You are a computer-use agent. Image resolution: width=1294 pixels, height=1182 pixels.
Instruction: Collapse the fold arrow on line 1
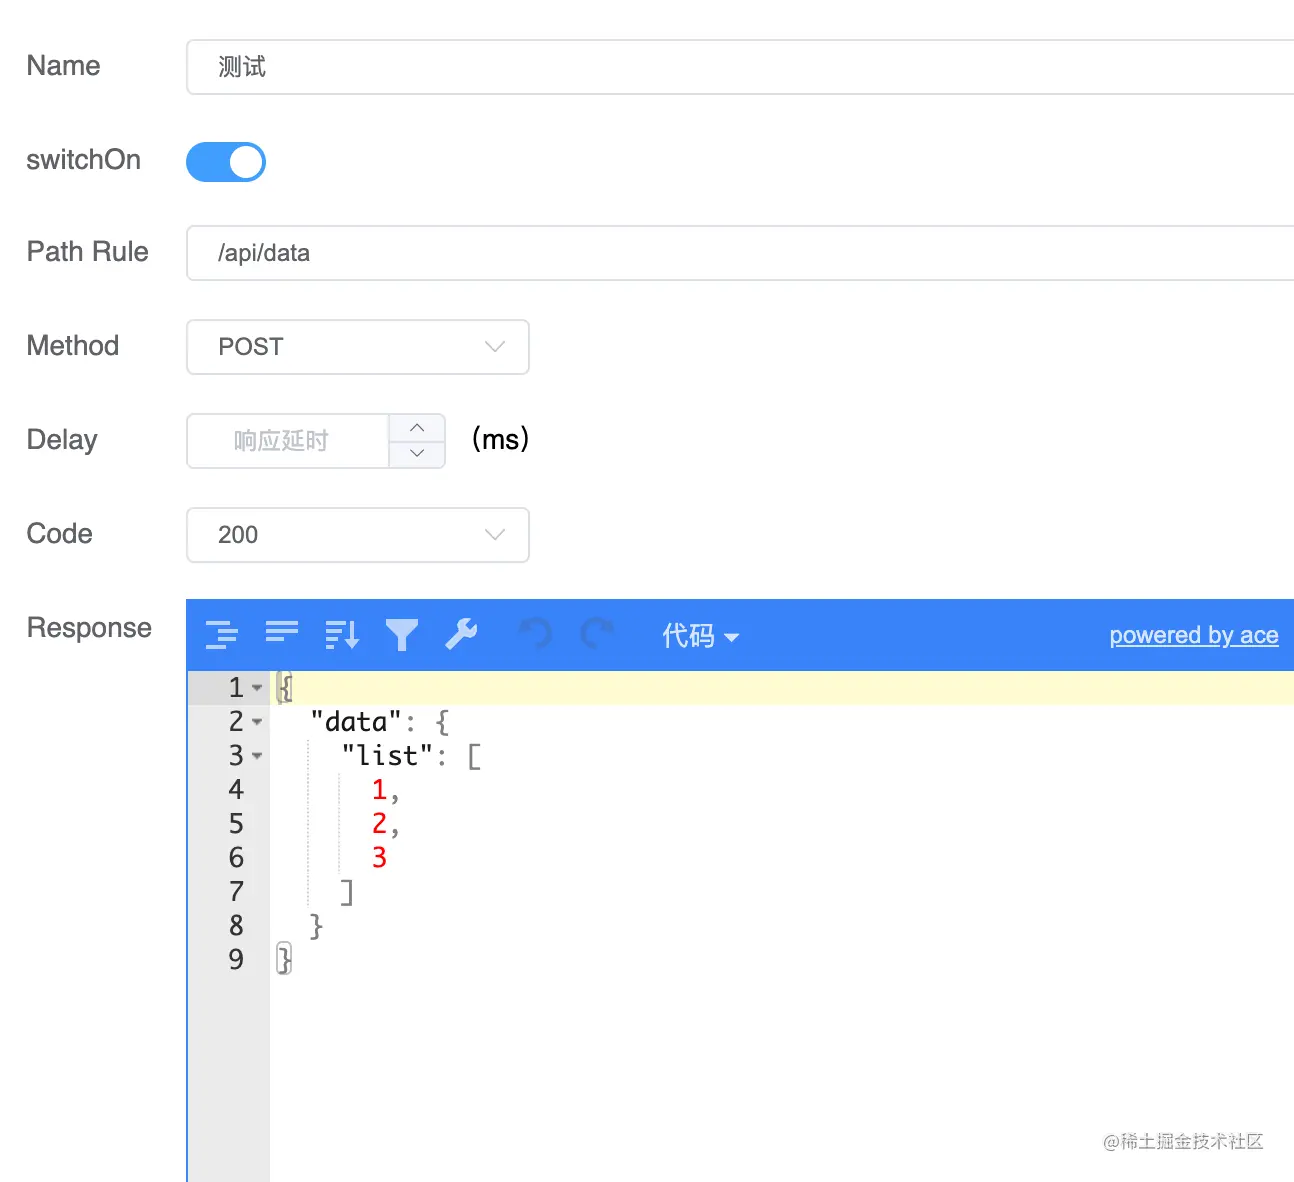257,688
